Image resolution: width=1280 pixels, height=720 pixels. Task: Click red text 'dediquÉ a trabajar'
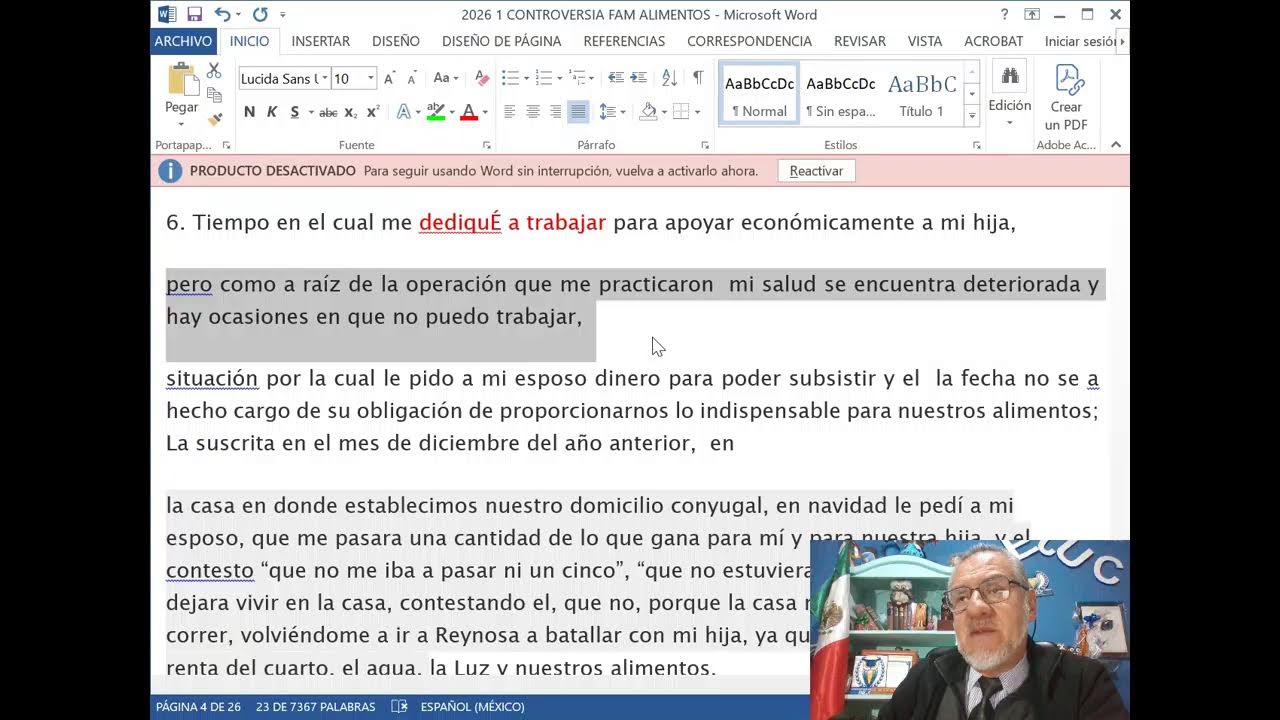pos(512,223)
